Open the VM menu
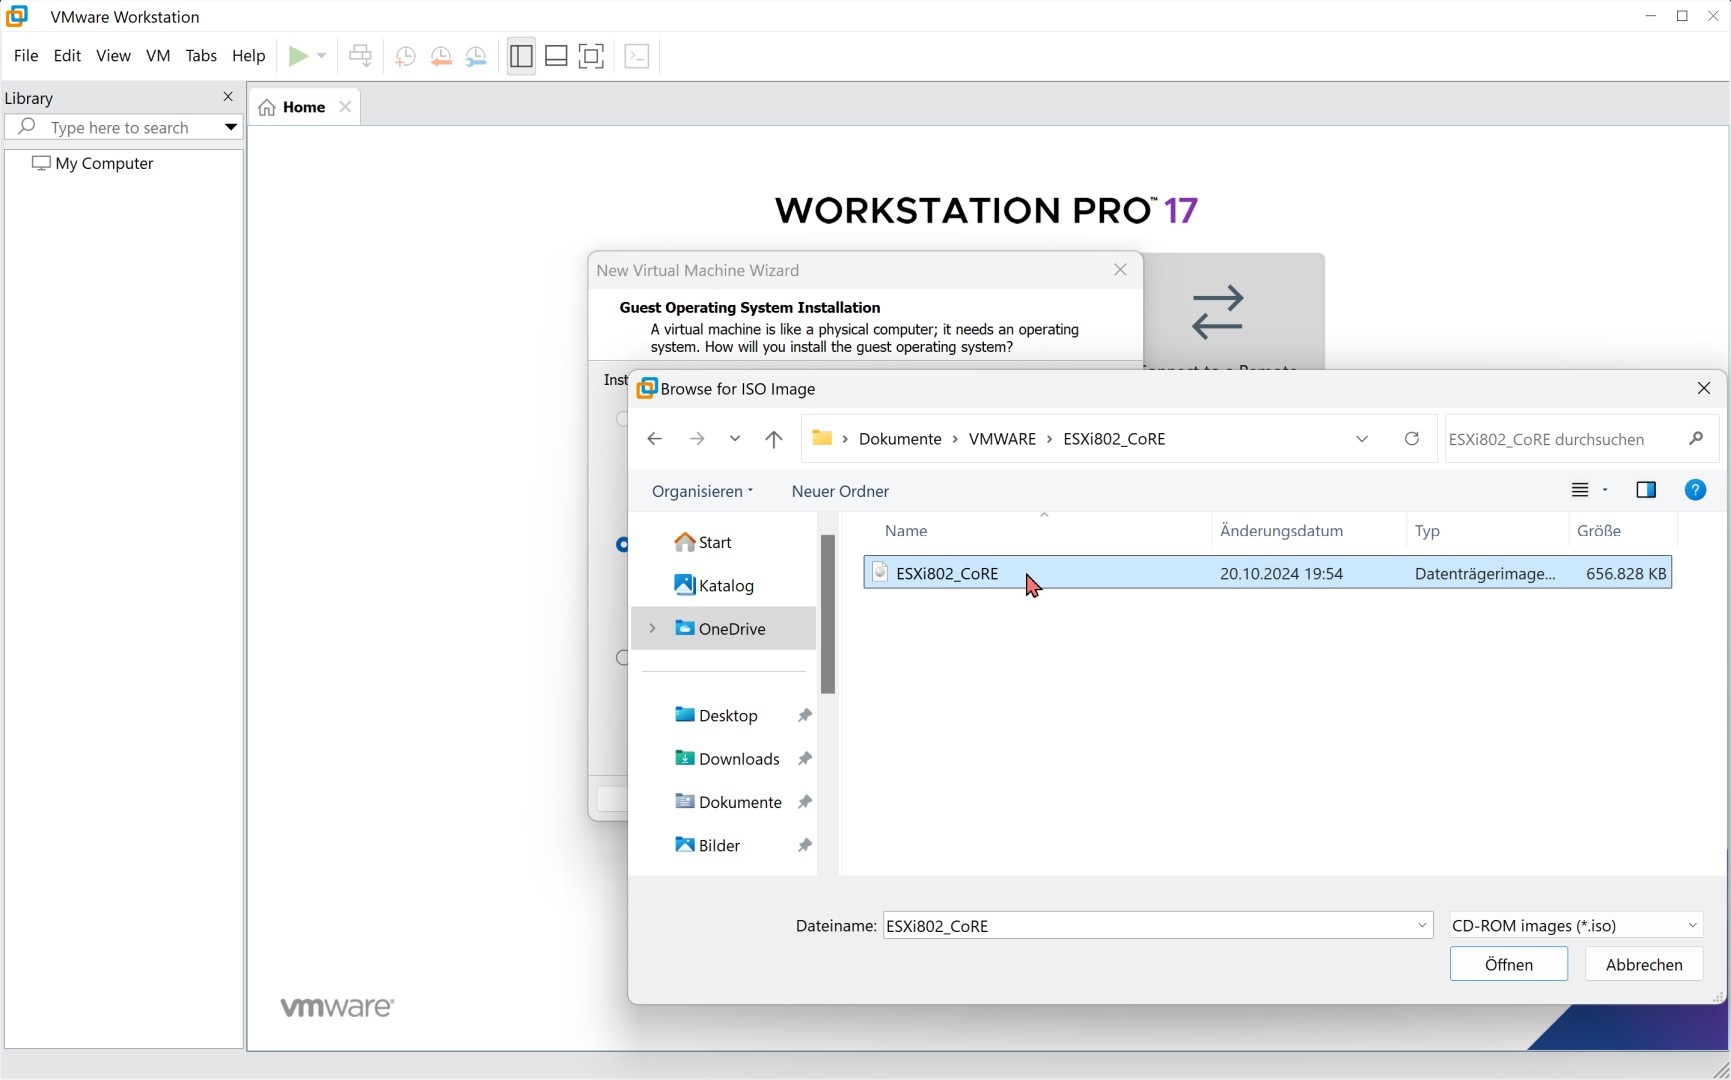Screen dimensions: 1731x1080 (x=158, y=56)
